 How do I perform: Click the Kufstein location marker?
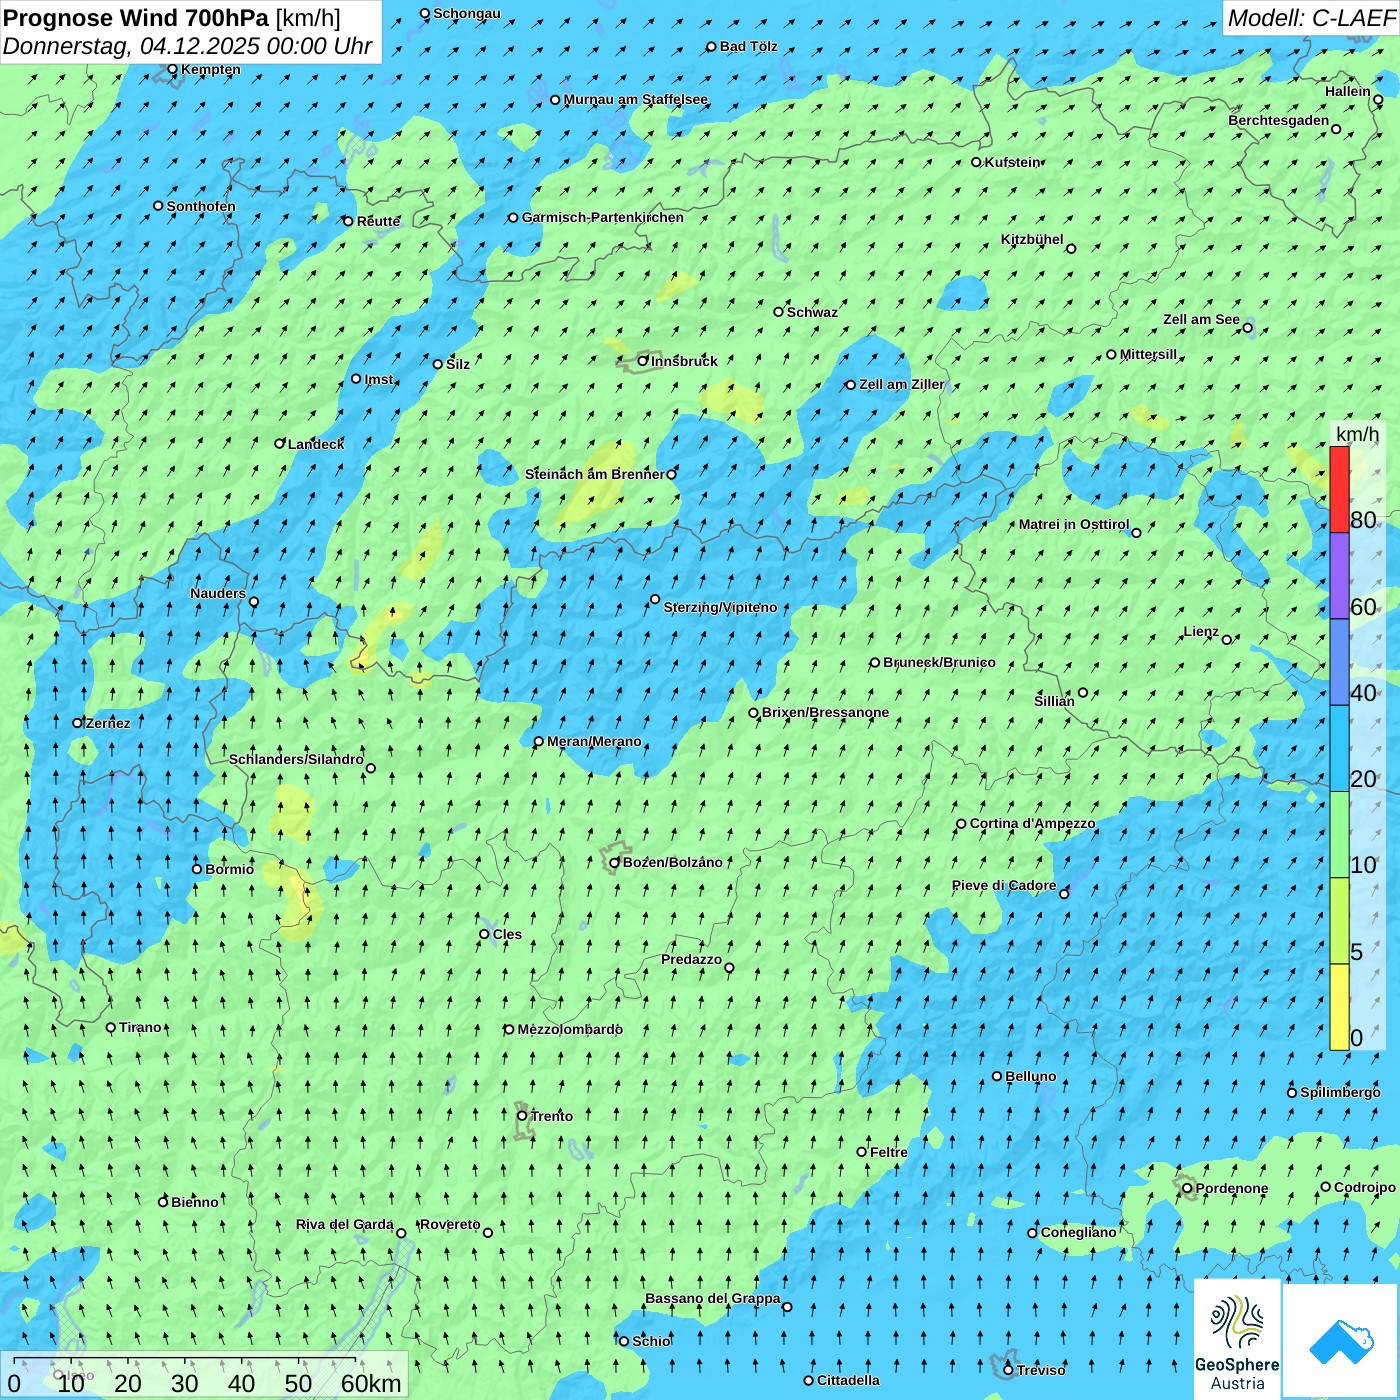[x=977, y=162]
